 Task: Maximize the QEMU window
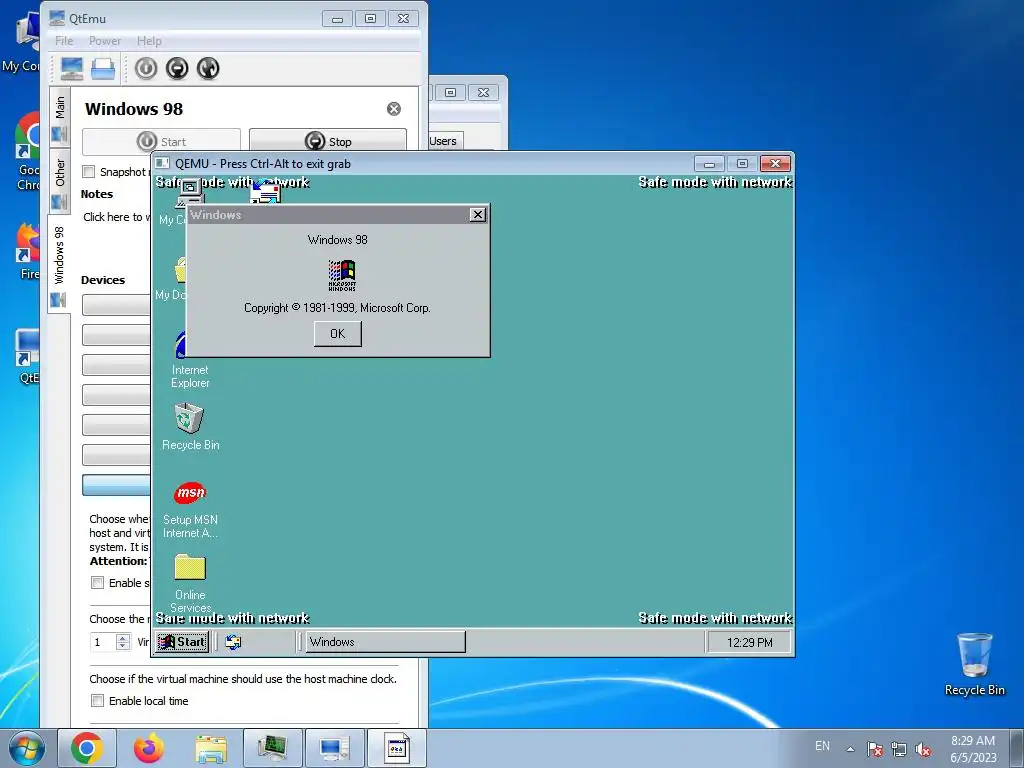[x=742, y=163]
